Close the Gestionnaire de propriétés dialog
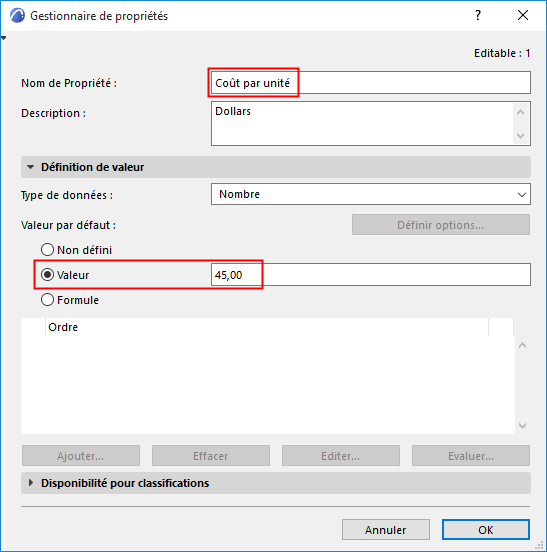 pos(523,15)
